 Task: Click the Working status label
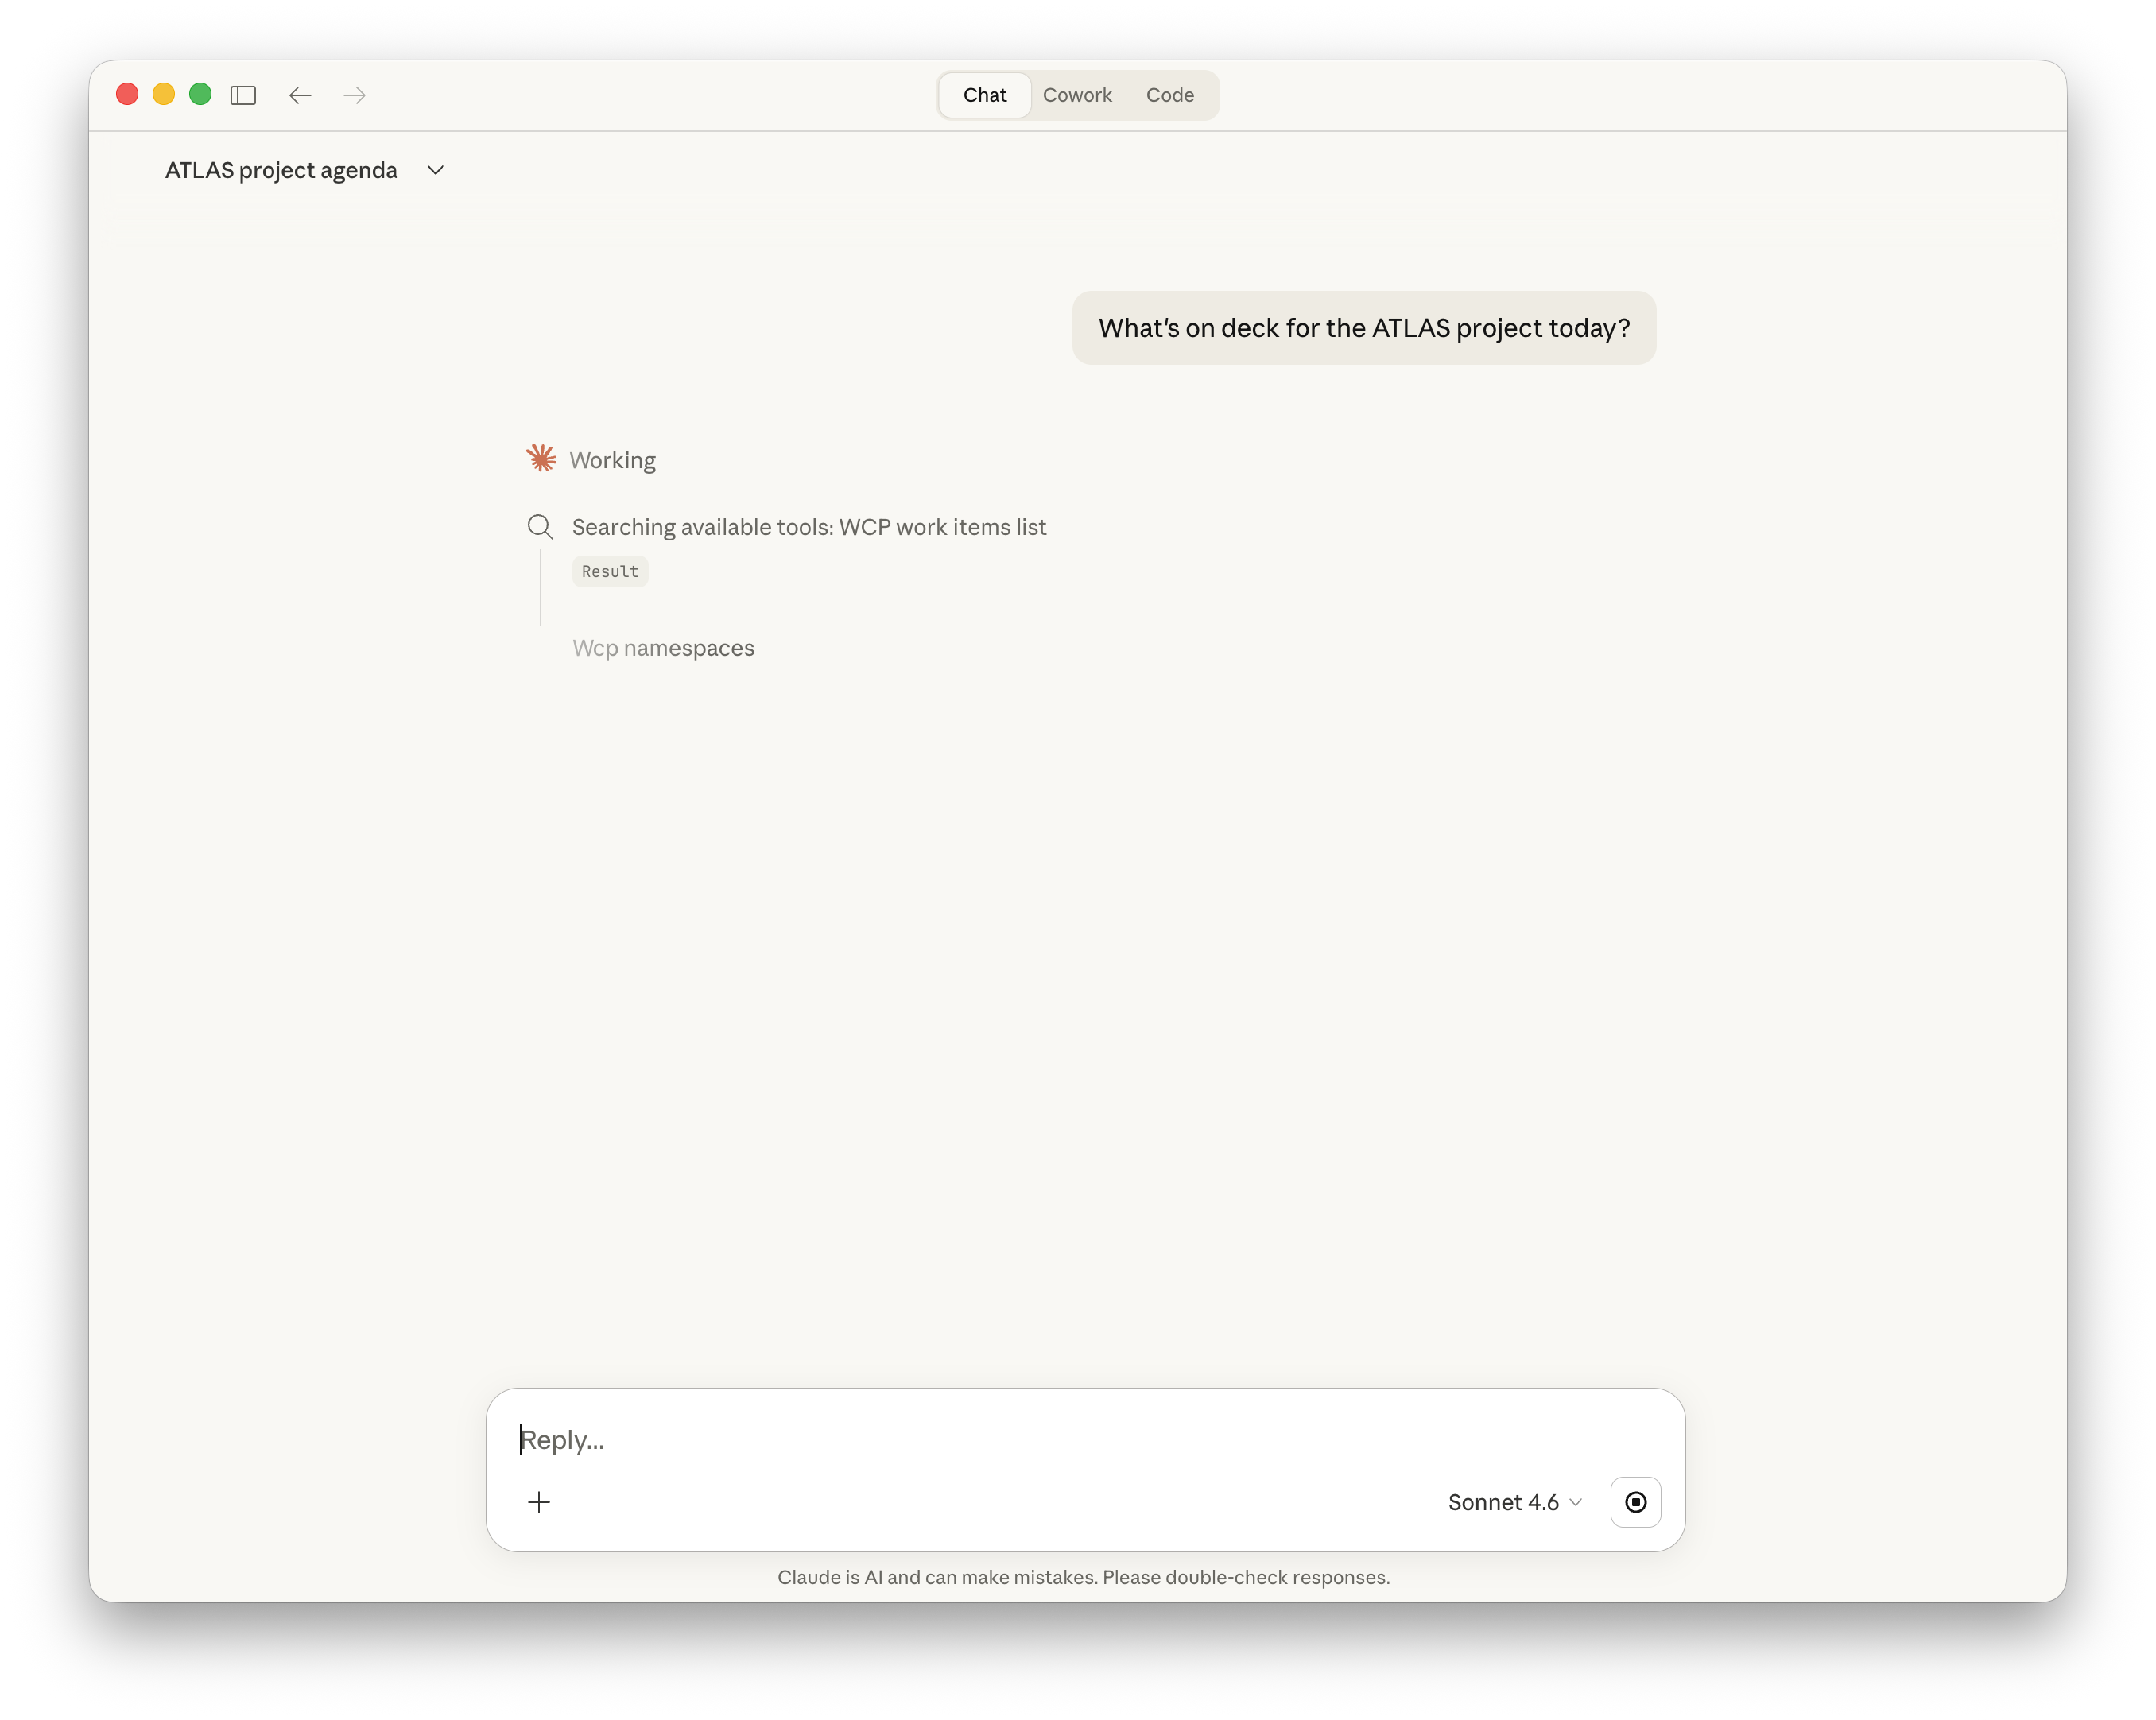611,460
